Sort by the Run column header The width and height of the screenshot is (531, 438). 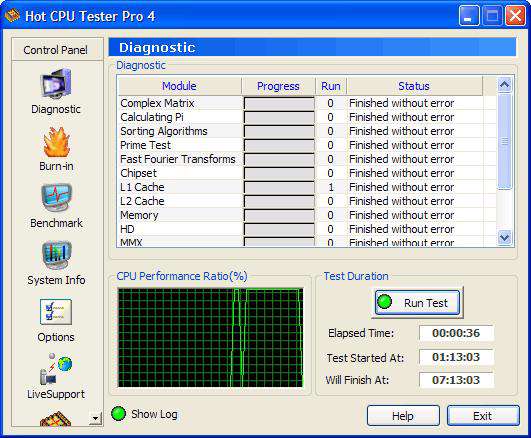pyautogui.click(x=331, y=86)
